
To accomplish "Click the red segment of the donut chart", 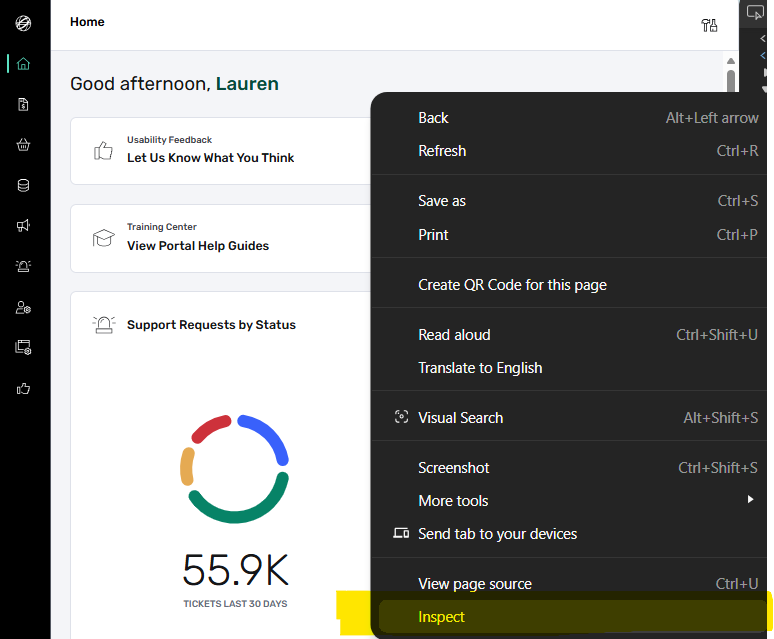I will (x=209, y=428).
